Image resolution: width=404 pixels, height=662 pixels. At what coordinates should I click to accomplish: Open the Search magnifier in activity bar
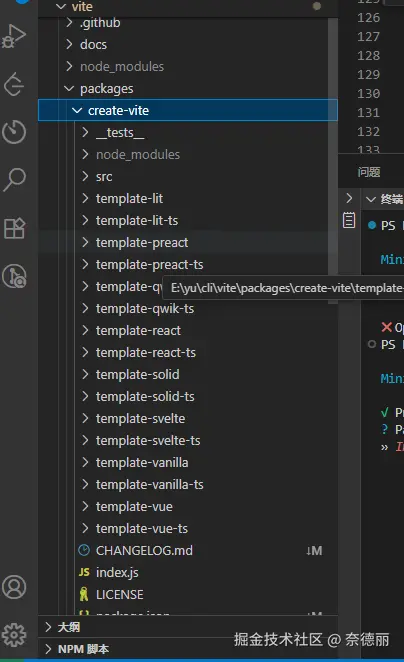(x=14, y=179)
